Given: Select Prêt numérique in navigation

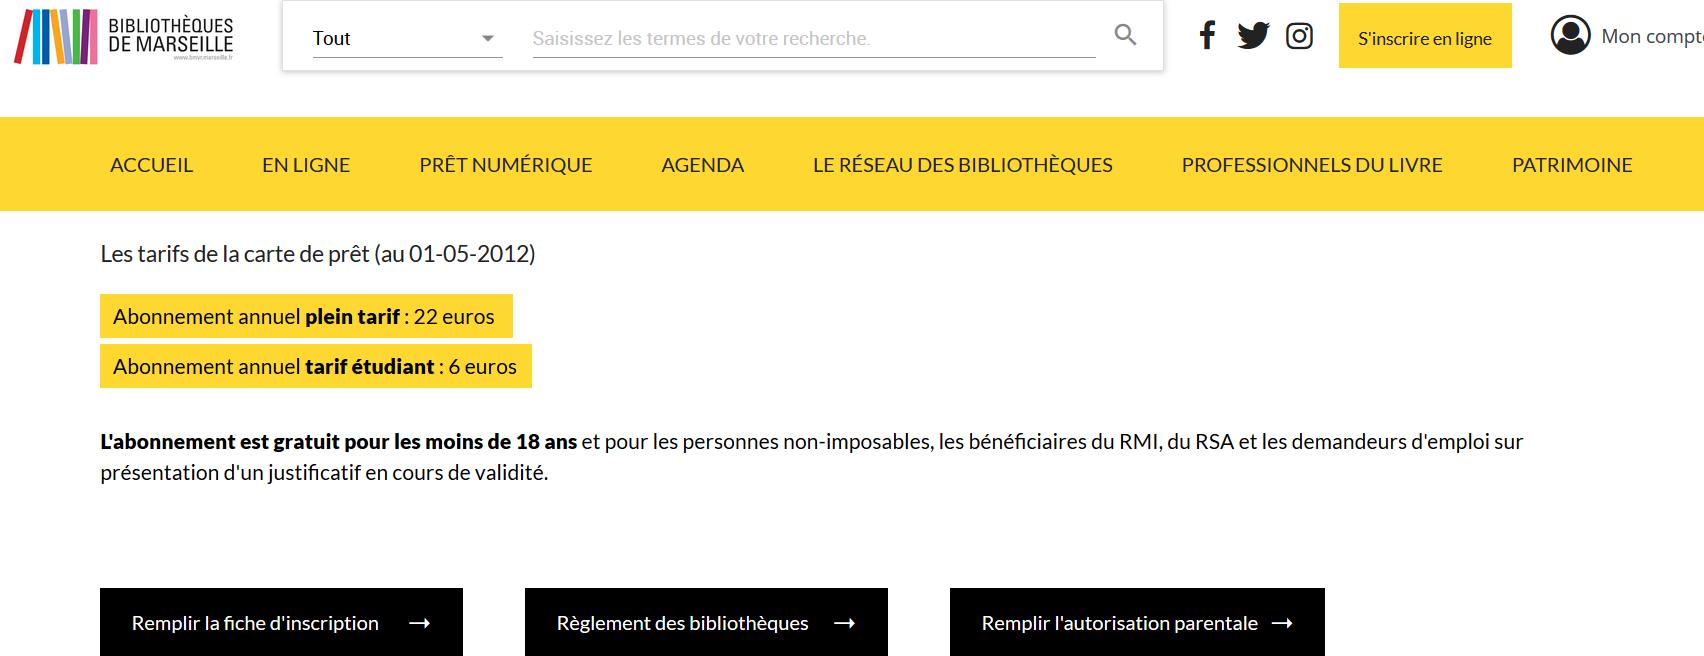Looking at the screenshot, I should click(x=505, y=165).
